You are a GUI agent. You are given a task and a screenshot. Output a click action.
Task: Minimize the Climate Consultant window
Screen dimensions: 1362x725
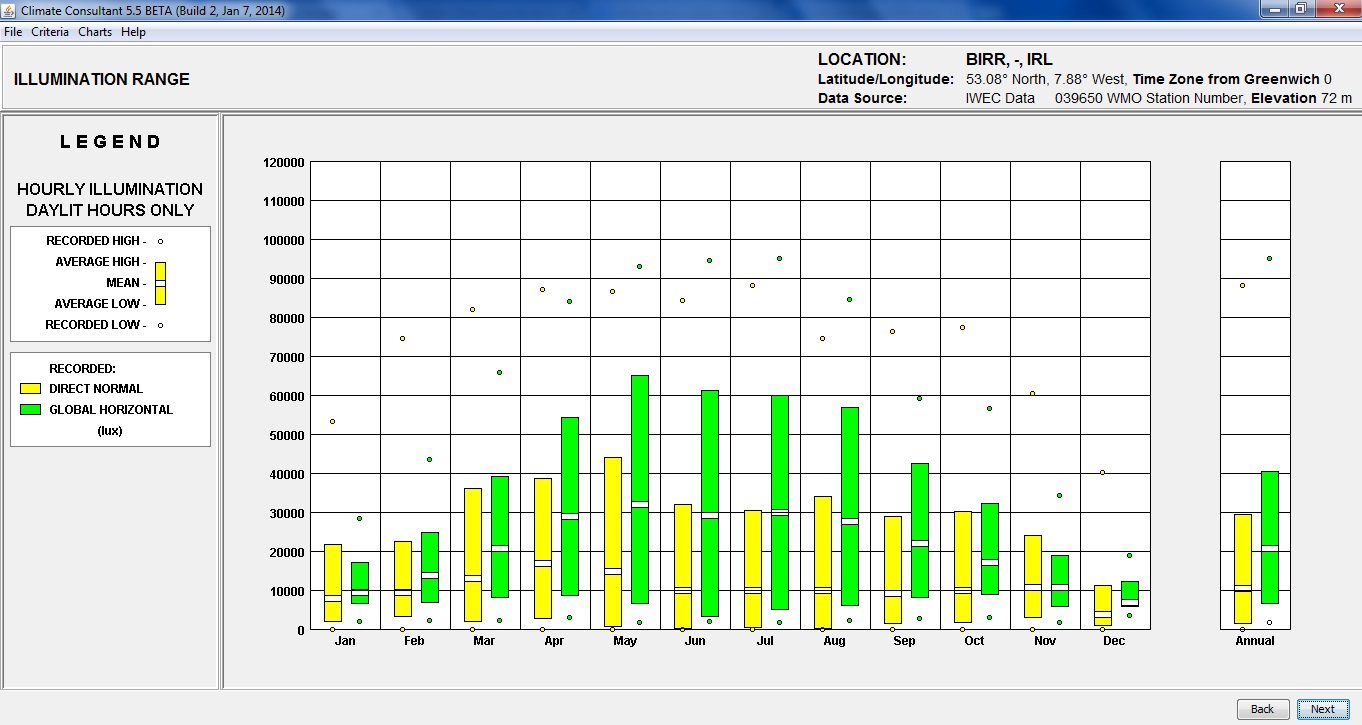1273,9
